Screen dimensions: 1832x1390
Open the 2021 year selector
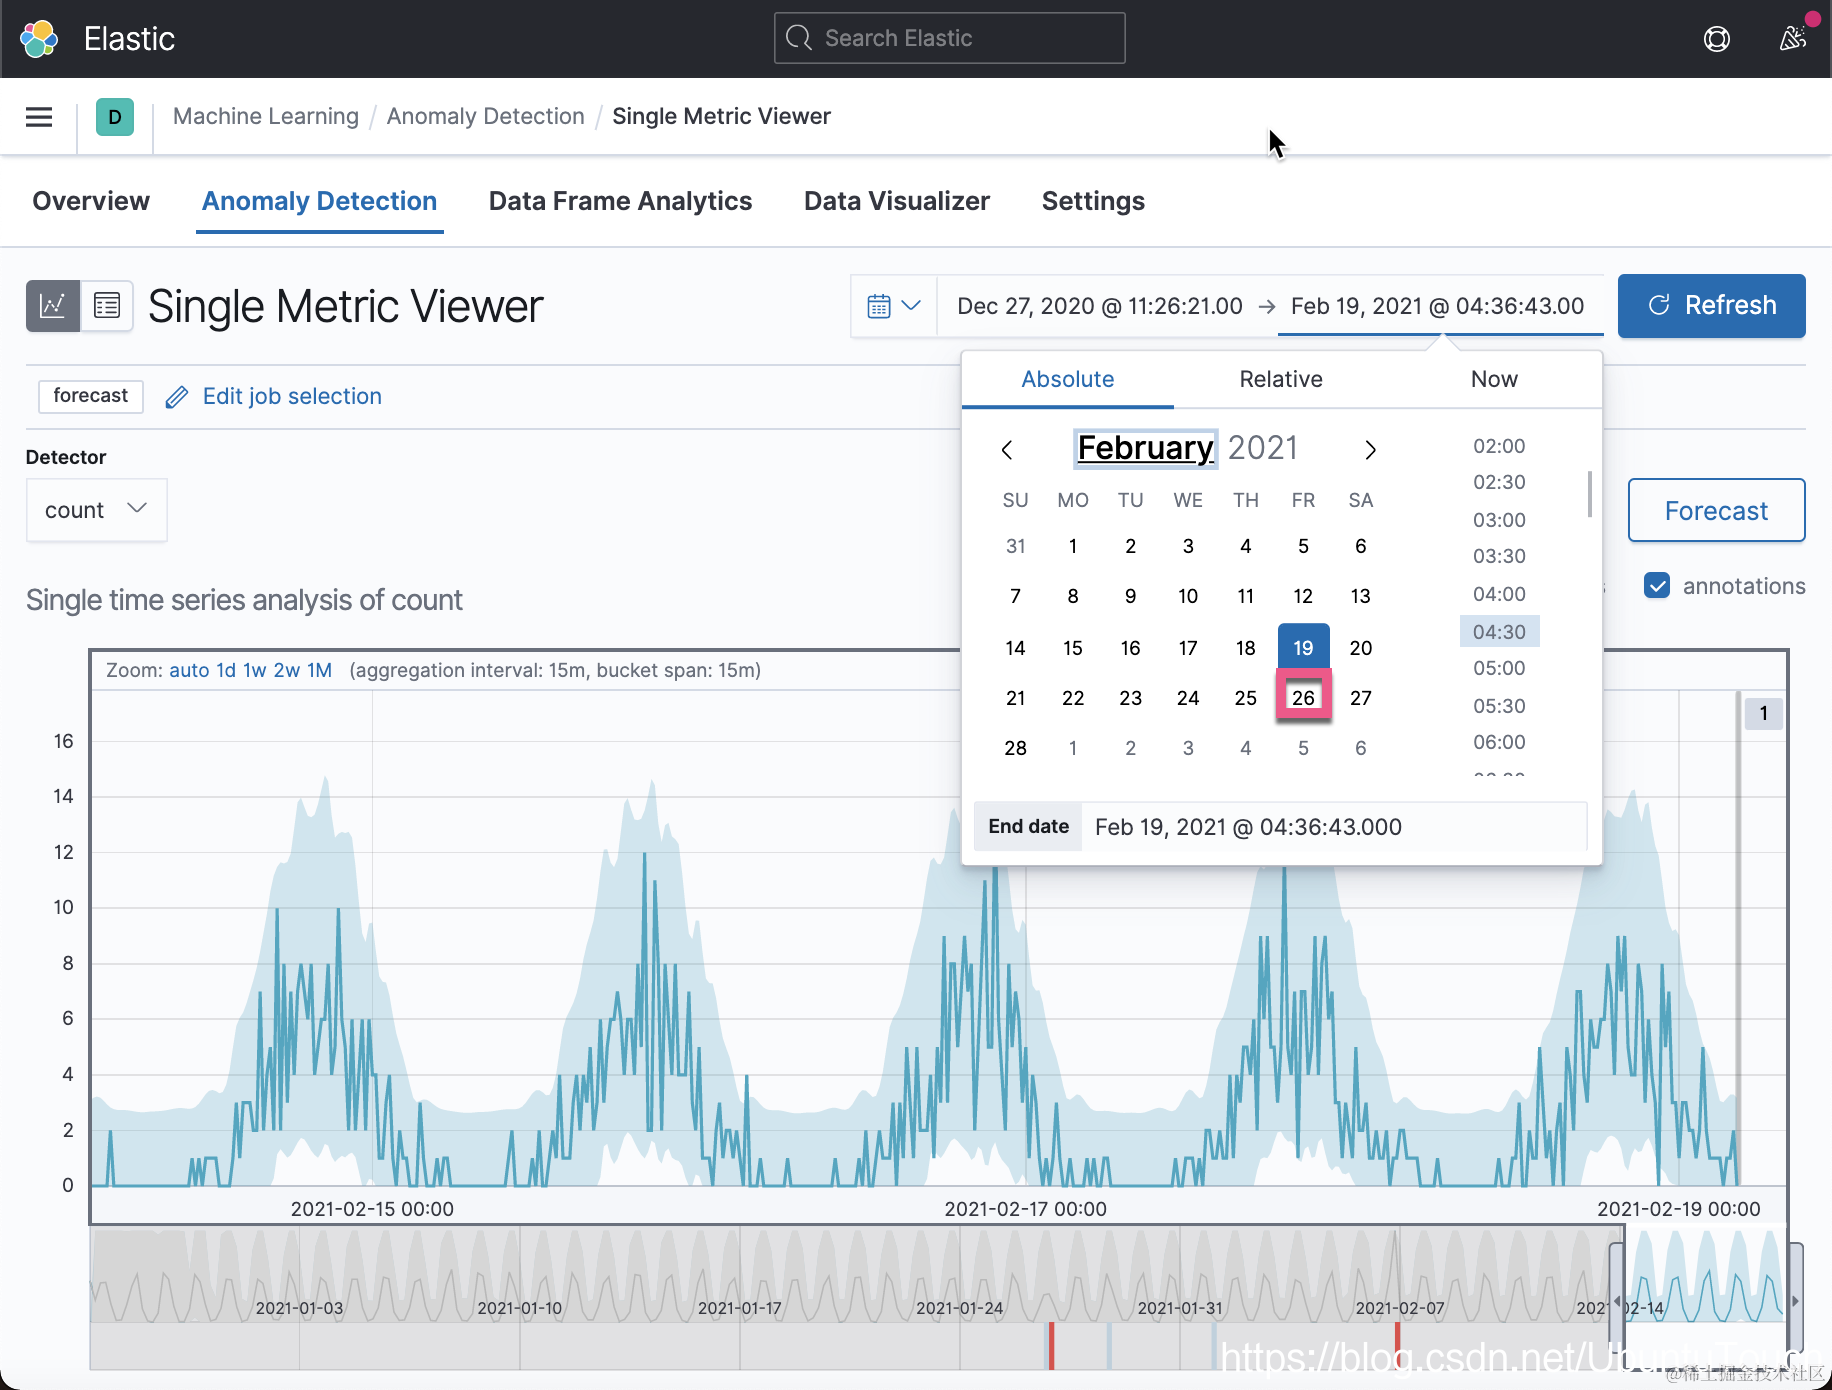[1263, 448]
